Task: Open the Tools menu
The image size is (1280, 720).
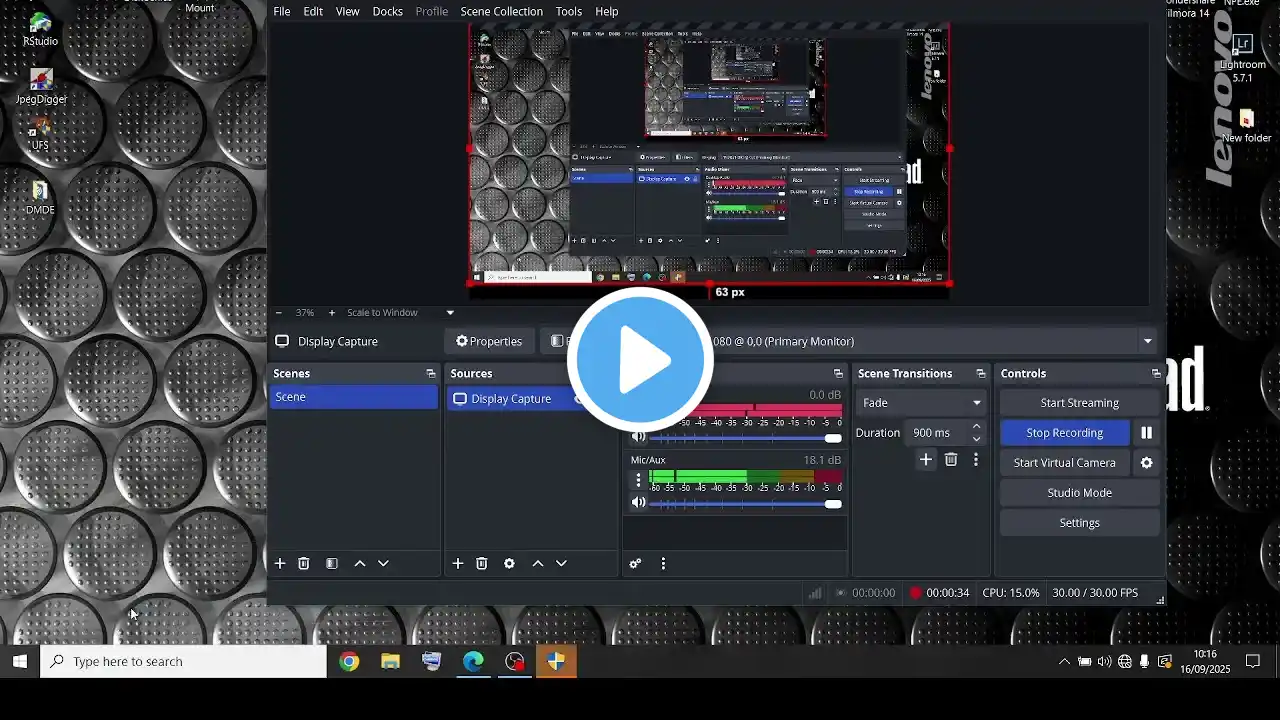Action: coord(569,11)
